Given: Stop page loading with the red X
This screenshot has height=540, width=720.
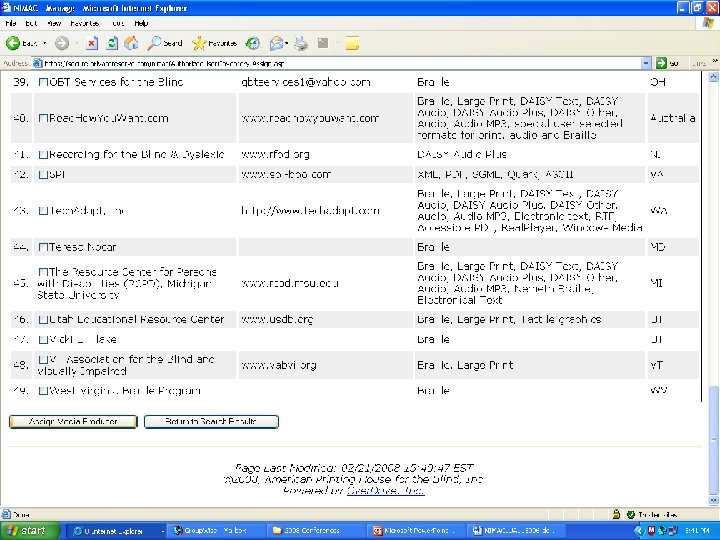Looking at the screenshot, I should pyautogui.click(x=92, y=43).
